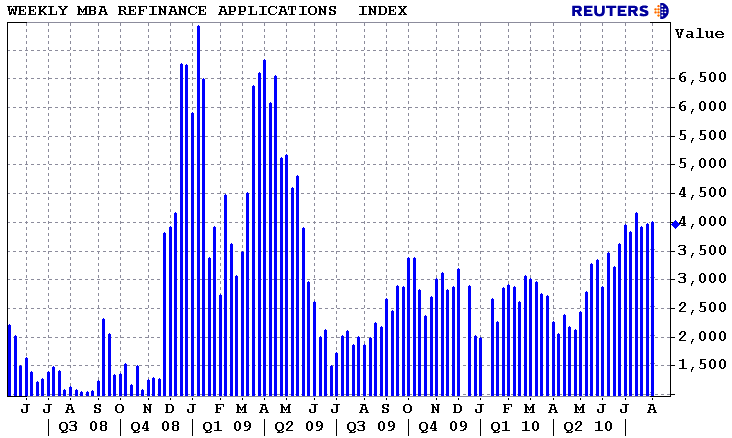Viewport: 732px width, 438px height.
Task: Select the Q2 10 quarter label
Action: pyautogui.click(x=589, y=427)
